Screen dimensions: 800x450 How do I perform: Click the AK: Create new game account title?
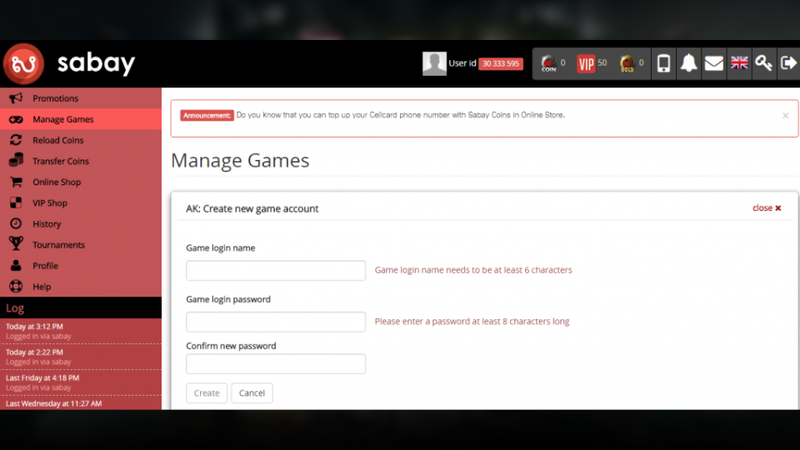click(x=252, y=209)
